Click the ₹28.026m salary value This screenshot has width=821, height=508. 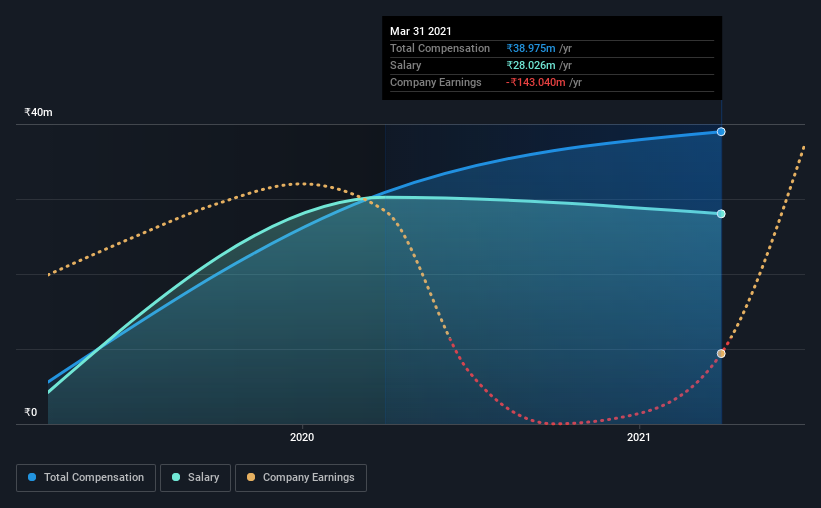[x=531, y=65]
